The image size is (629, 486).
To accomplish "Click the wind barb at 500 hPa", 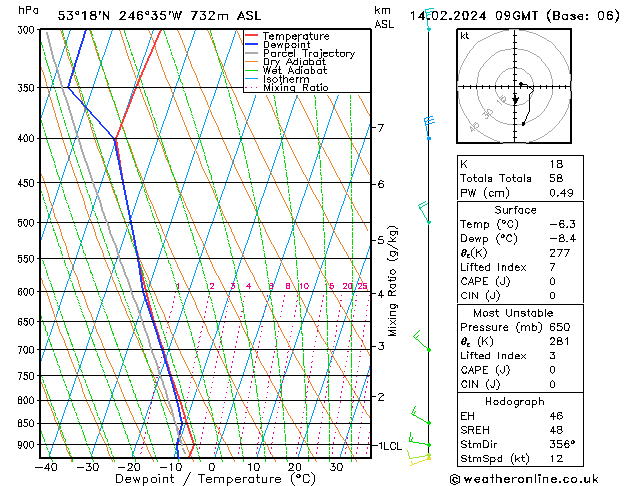I will click(424, 213).
